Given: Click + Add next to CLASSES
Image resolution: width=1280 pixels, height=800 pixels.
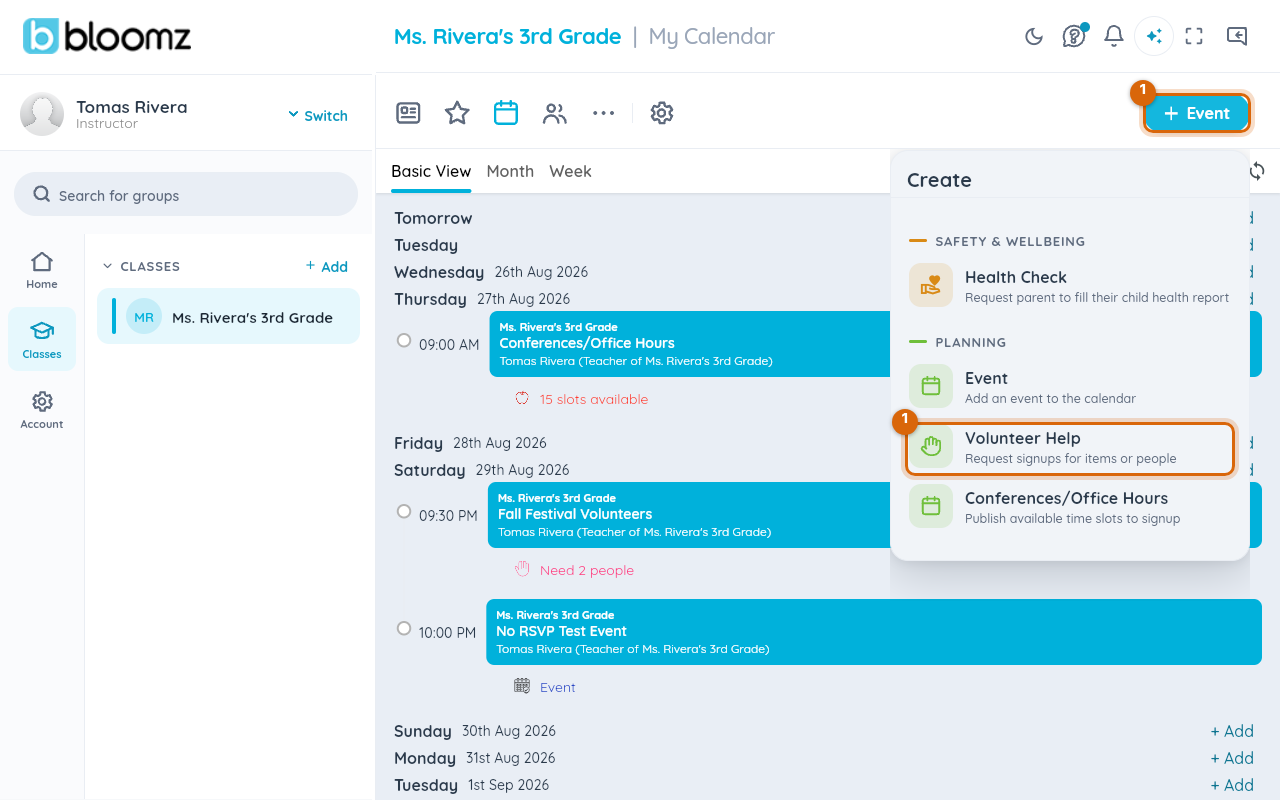Looking at the screenshot, I should 327,266.
